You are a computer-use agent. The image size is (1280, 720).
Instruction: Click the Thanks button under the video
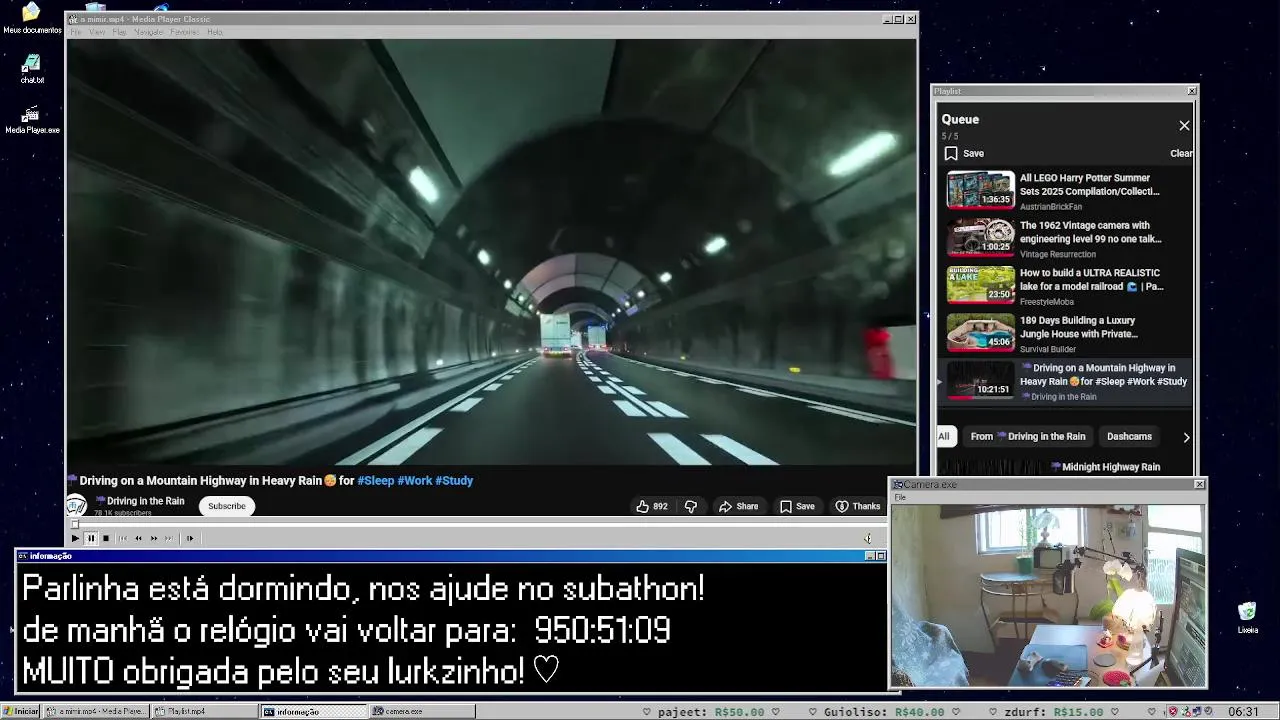click(x=858, y=506)
